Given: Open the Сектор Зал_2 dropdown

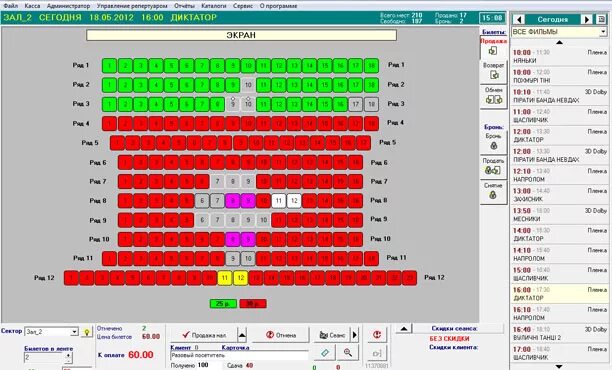Looking at the screenshot, I should [x=74, y=332].
